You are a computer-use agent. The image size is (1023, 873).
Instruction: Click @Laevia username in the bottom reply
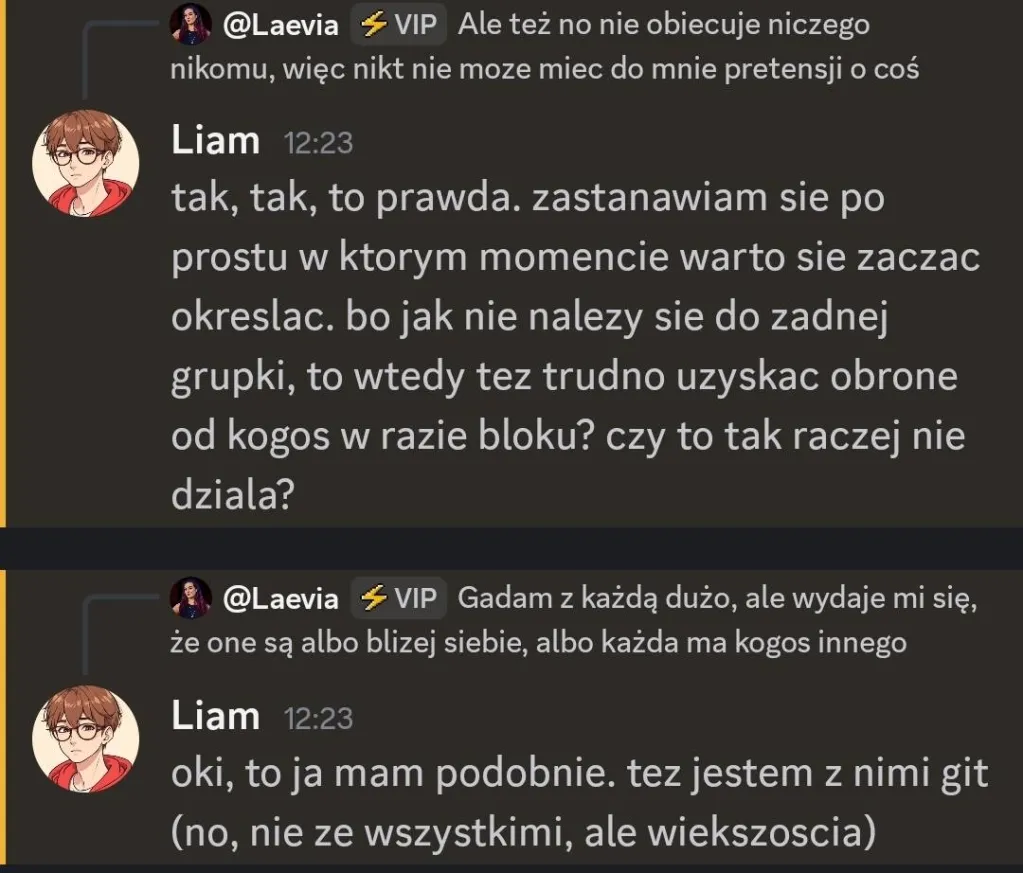[281, 599]
